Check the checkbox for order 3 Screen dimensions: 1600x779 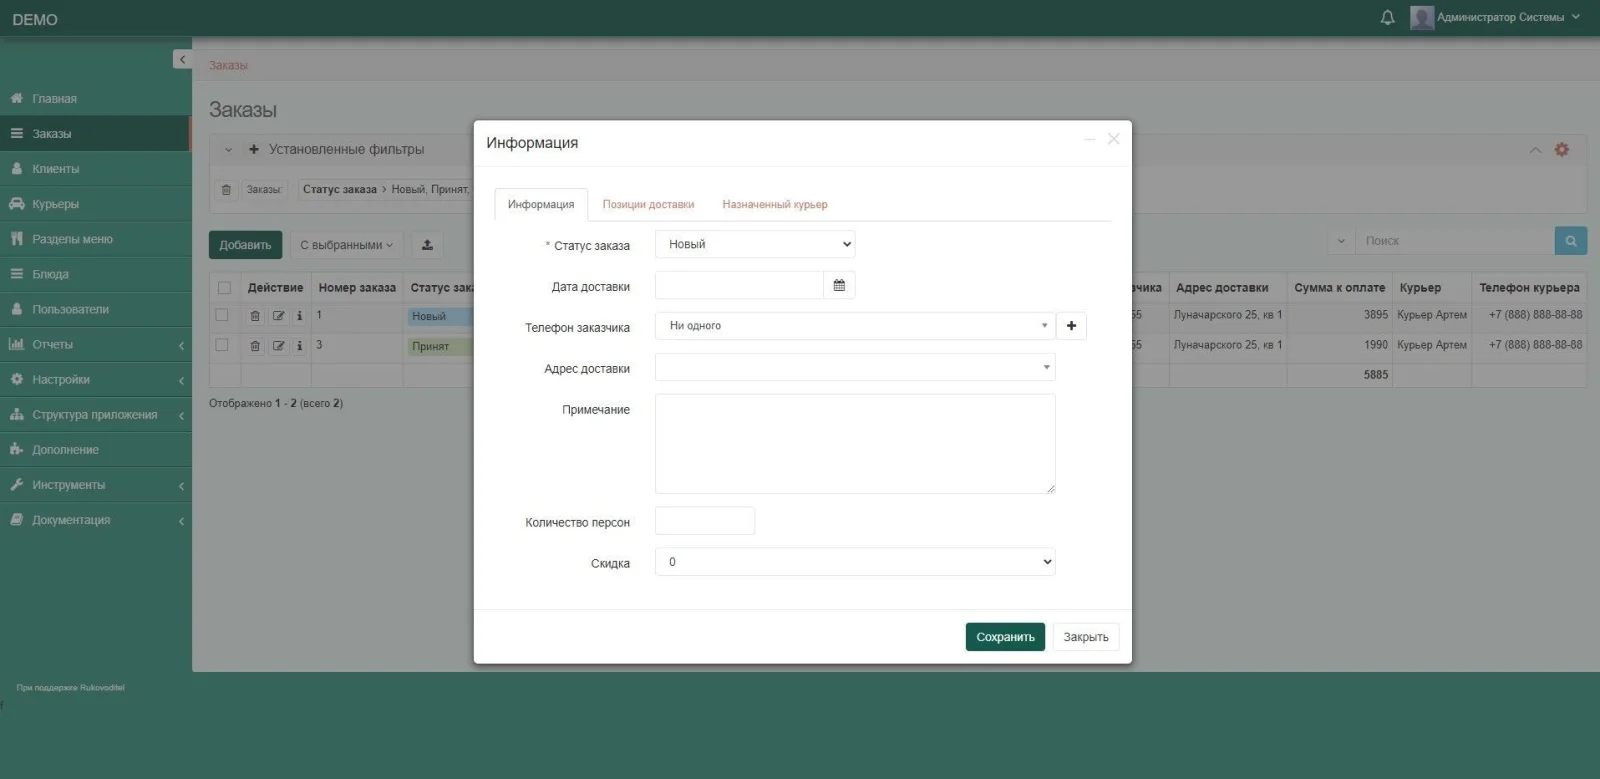(x=222, y=345)
